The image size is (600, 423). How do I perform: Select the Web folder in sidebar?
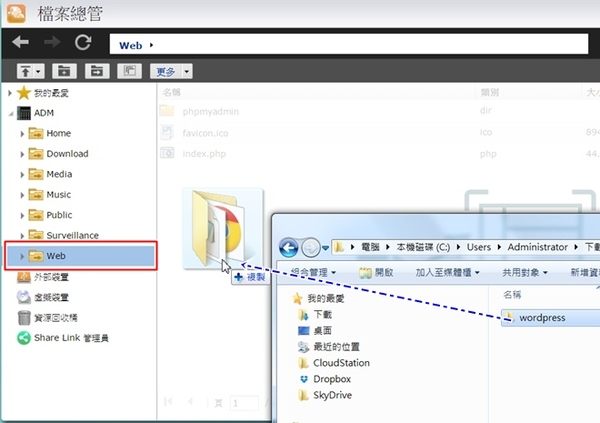pos(81,256)
